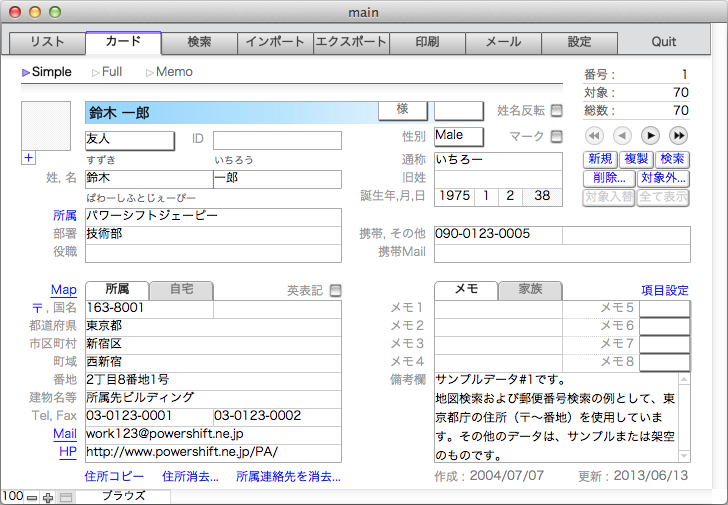728x505 pixels.
Task: Toggle the マーク checkbox
Action: tap(557, 136)
